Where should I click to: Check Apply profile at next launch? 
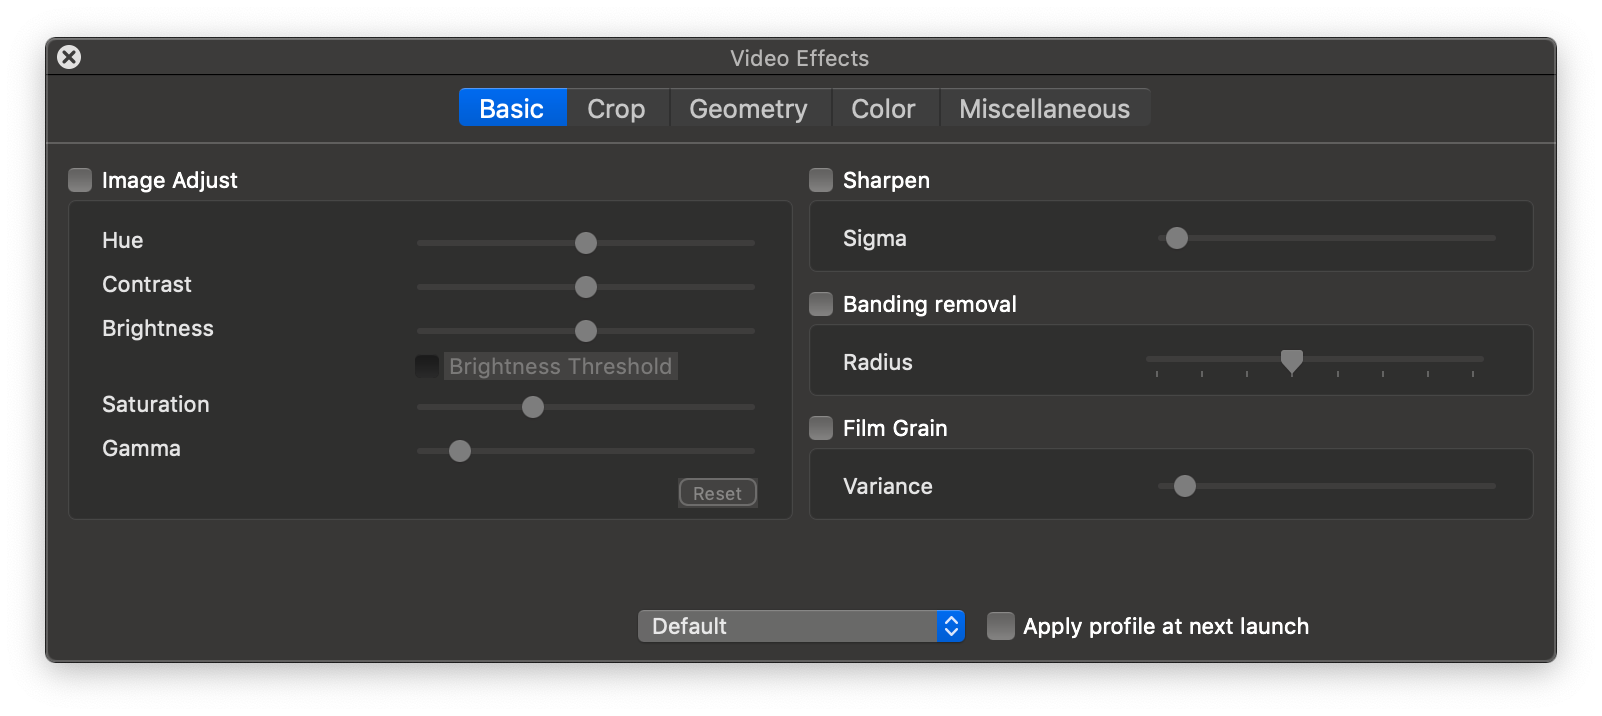coord(1000,626)
